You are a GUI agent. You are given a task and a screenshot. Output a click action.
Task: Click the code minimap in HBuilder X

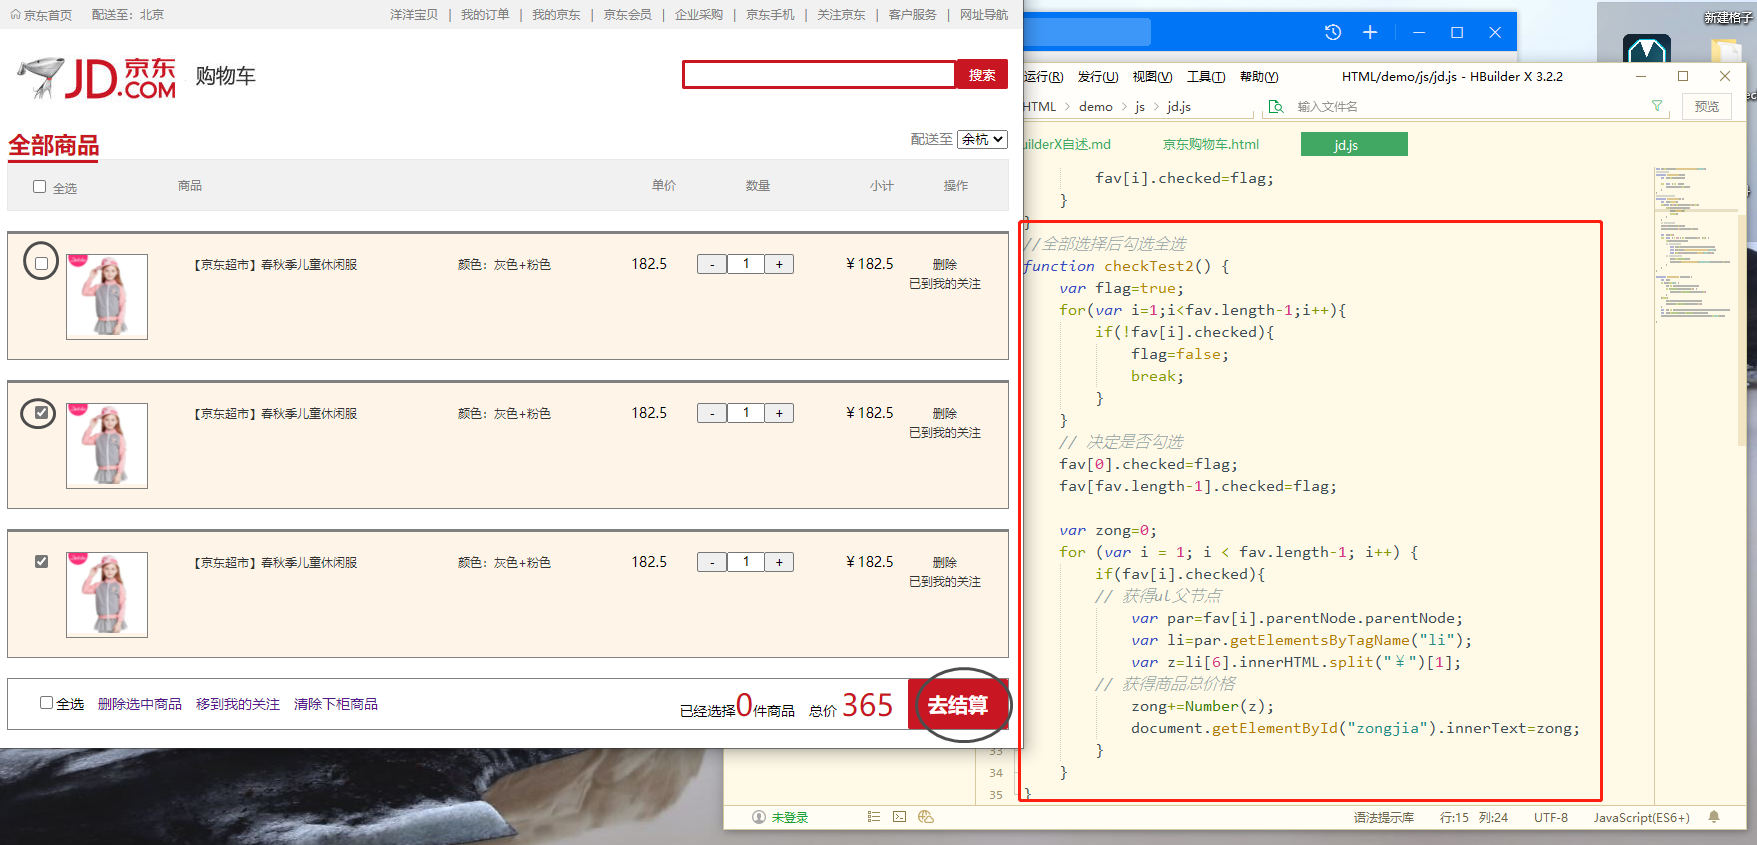[x=1696, y=245]
